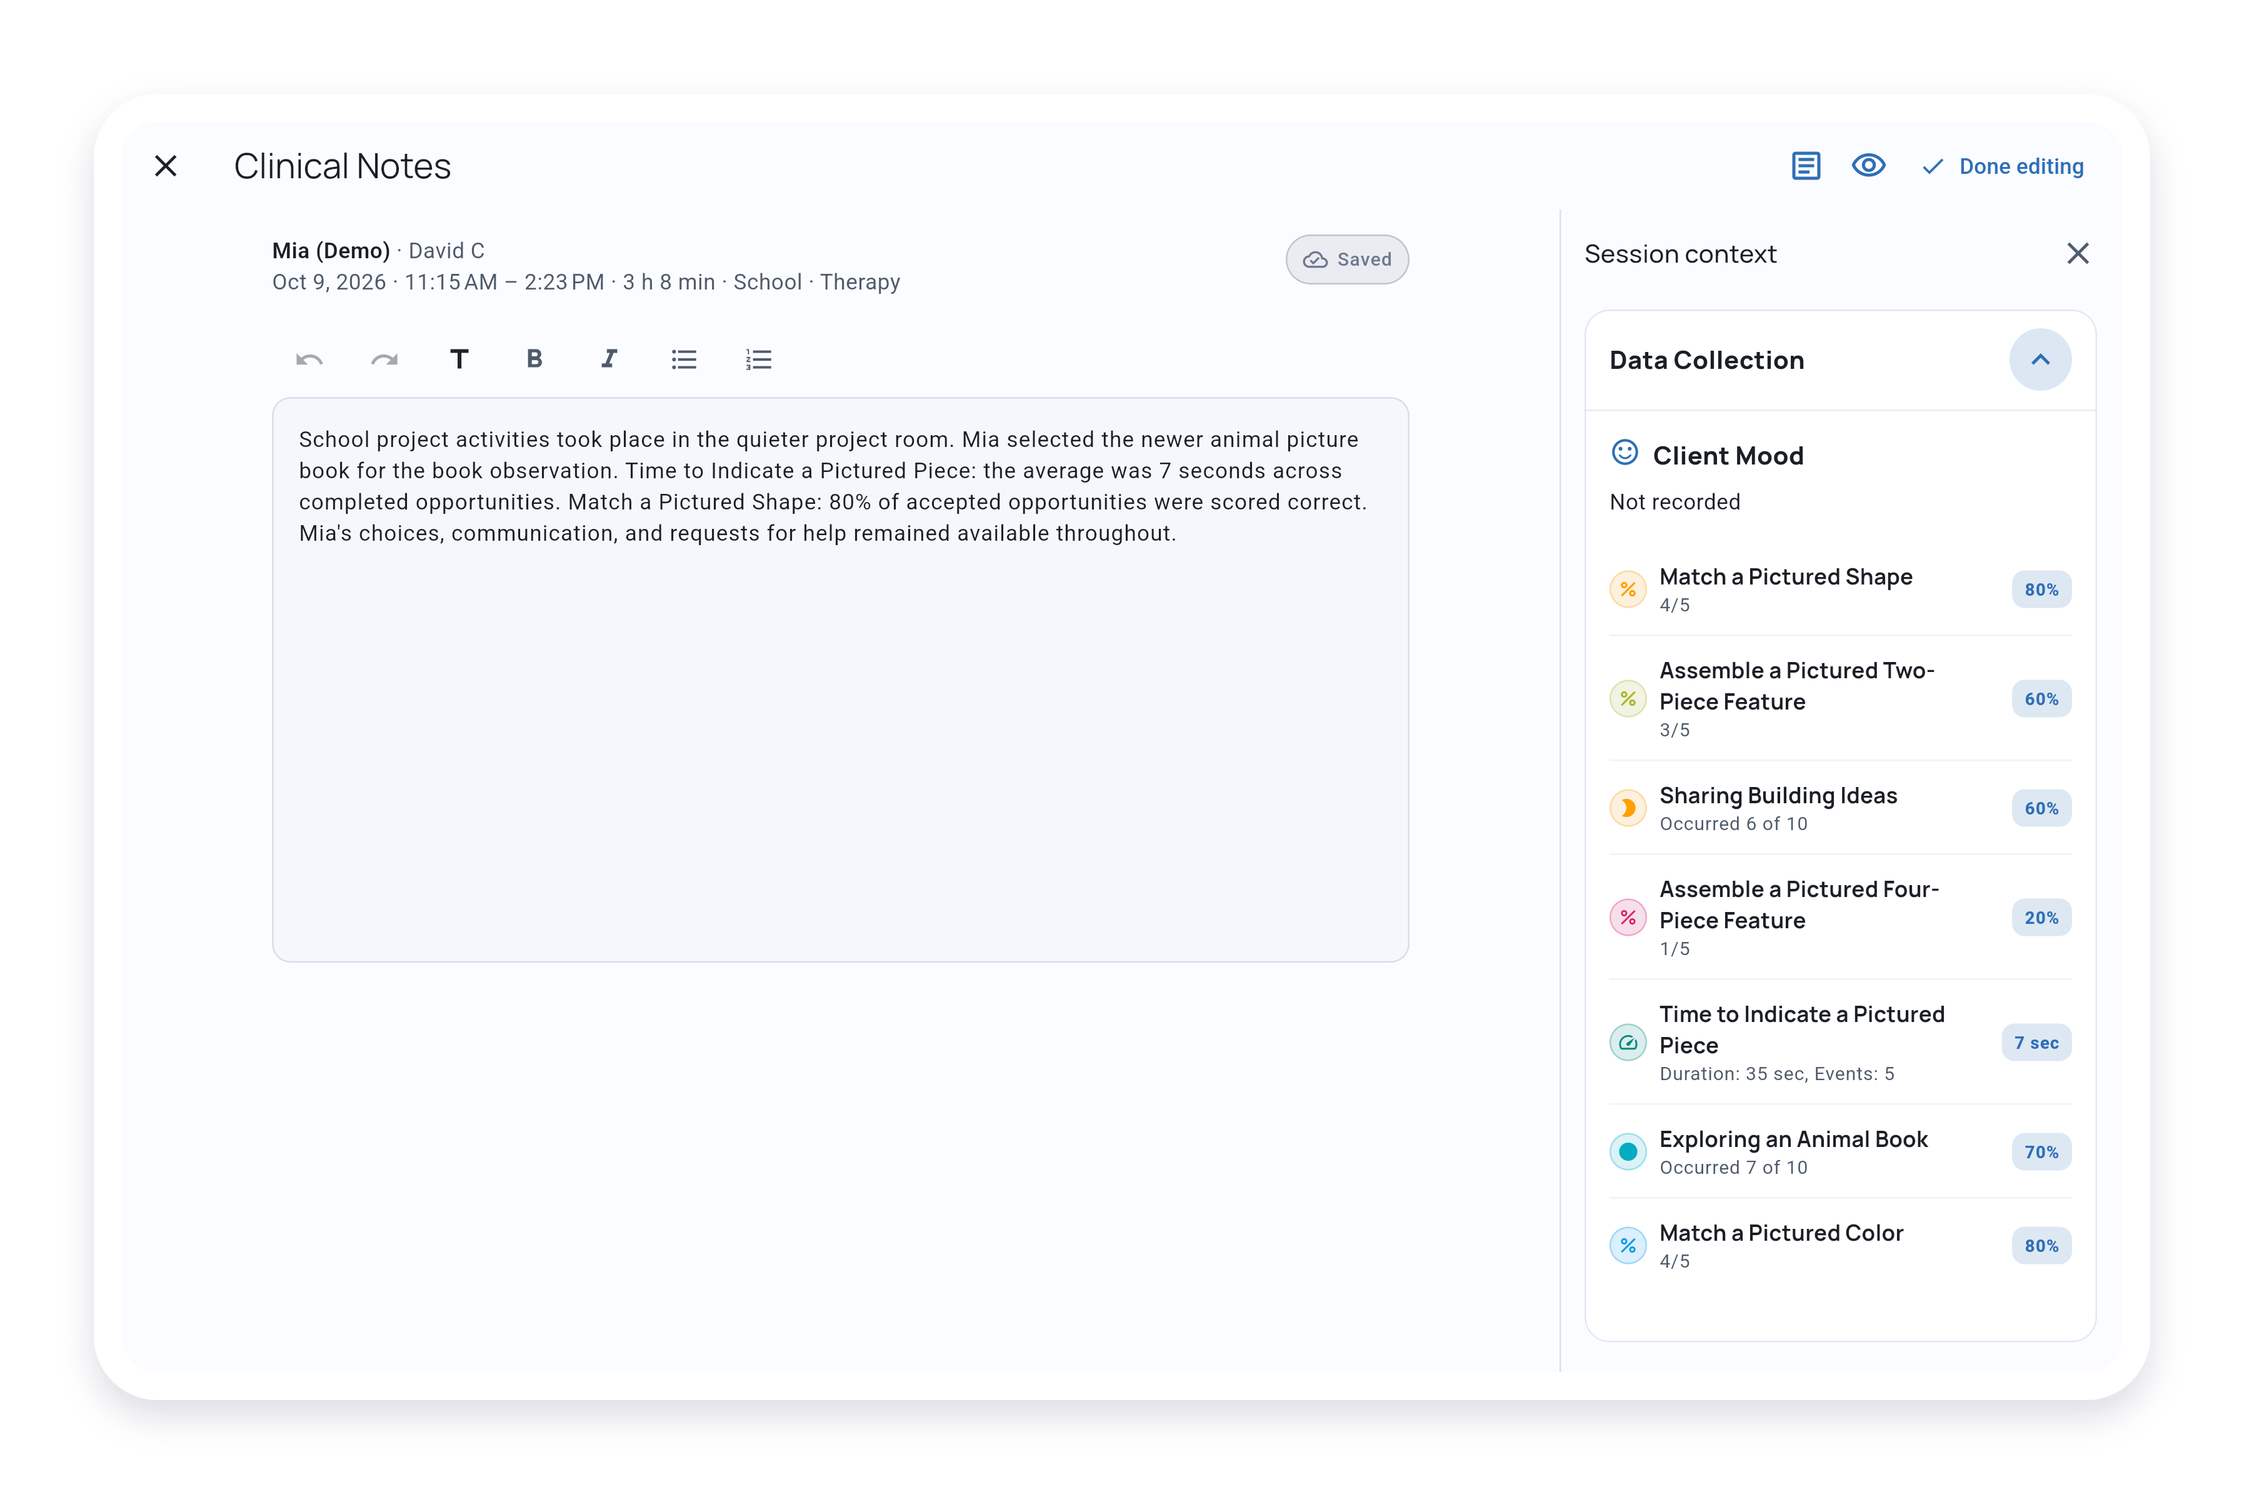Toggle bold formatting
Image resolution: width=2244 pixels, height=1494 pixels.
pos(534,360)
